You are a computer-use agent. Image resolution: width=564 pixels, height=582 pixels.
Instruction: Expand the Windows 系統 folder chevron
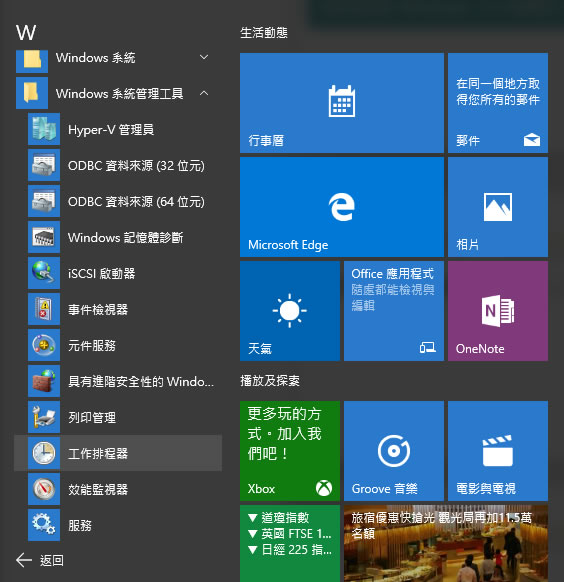[204, 57]
